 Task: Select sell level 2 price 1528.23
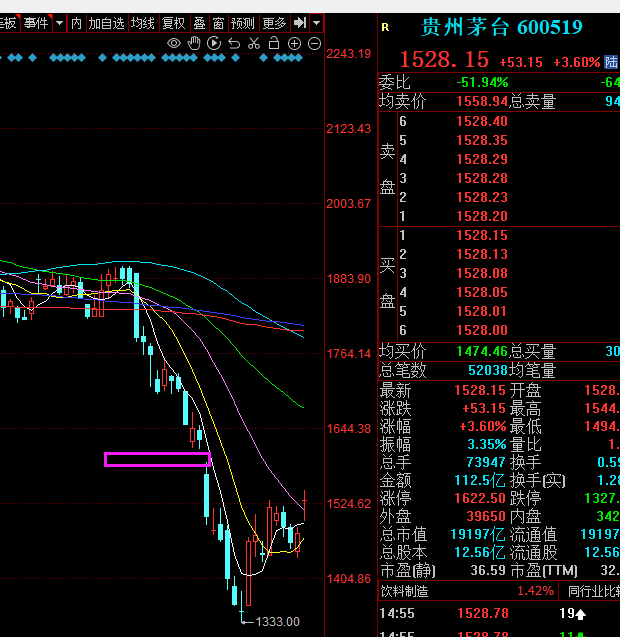coord(482,197)
